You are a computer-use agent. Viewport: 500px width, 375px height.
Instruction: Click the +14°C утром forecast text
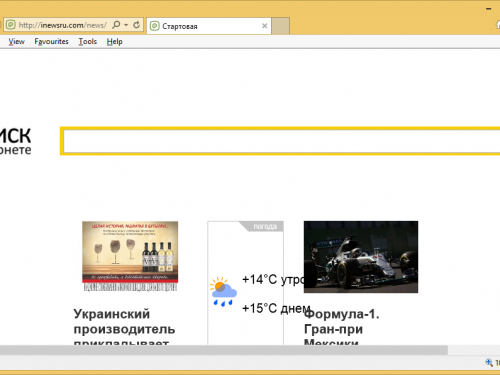273,279
